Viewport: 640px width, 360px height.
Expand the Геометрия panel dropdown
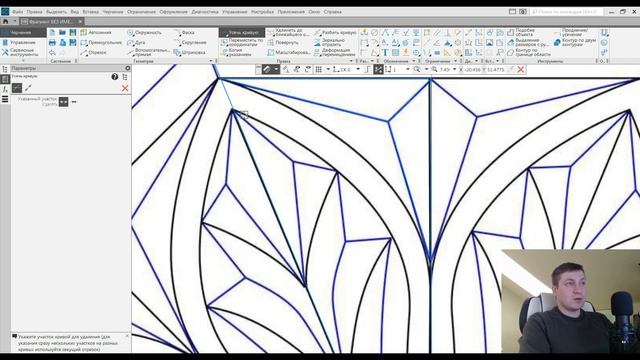[x=211, y=61]
